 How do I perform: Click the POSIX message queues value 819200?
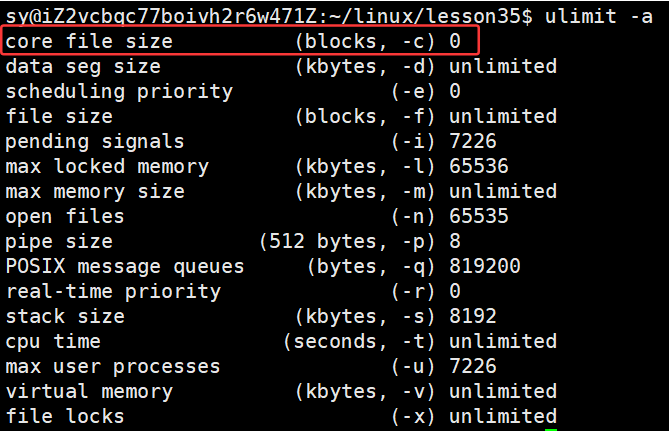[x=485, y=266]
